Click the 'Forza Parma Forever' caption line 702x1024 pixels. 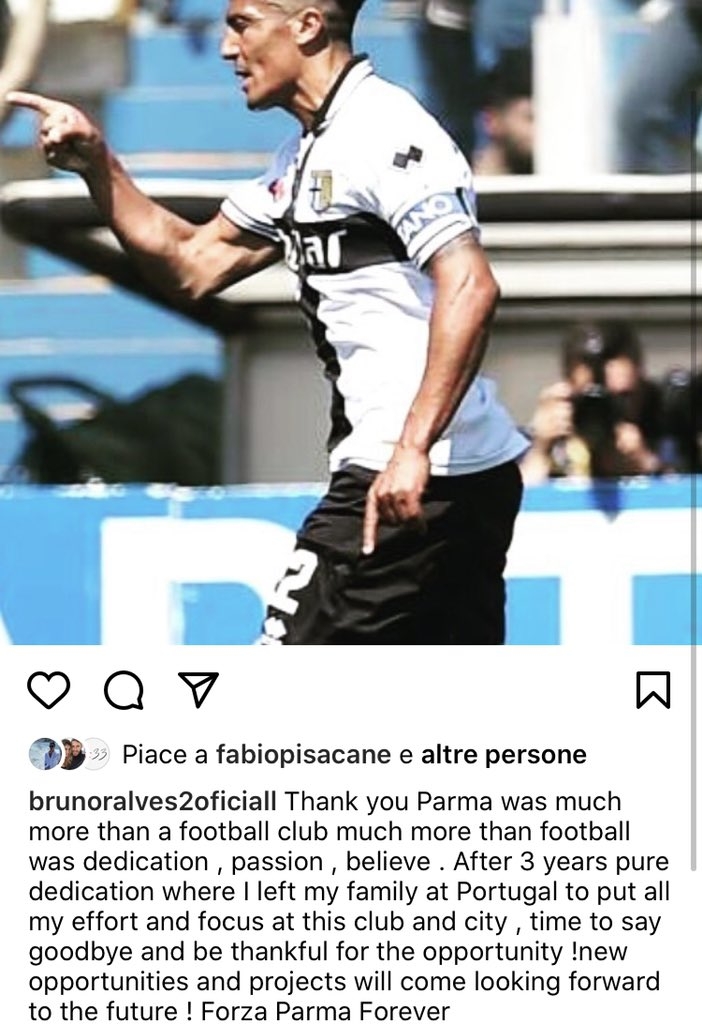pos(325,1011)
